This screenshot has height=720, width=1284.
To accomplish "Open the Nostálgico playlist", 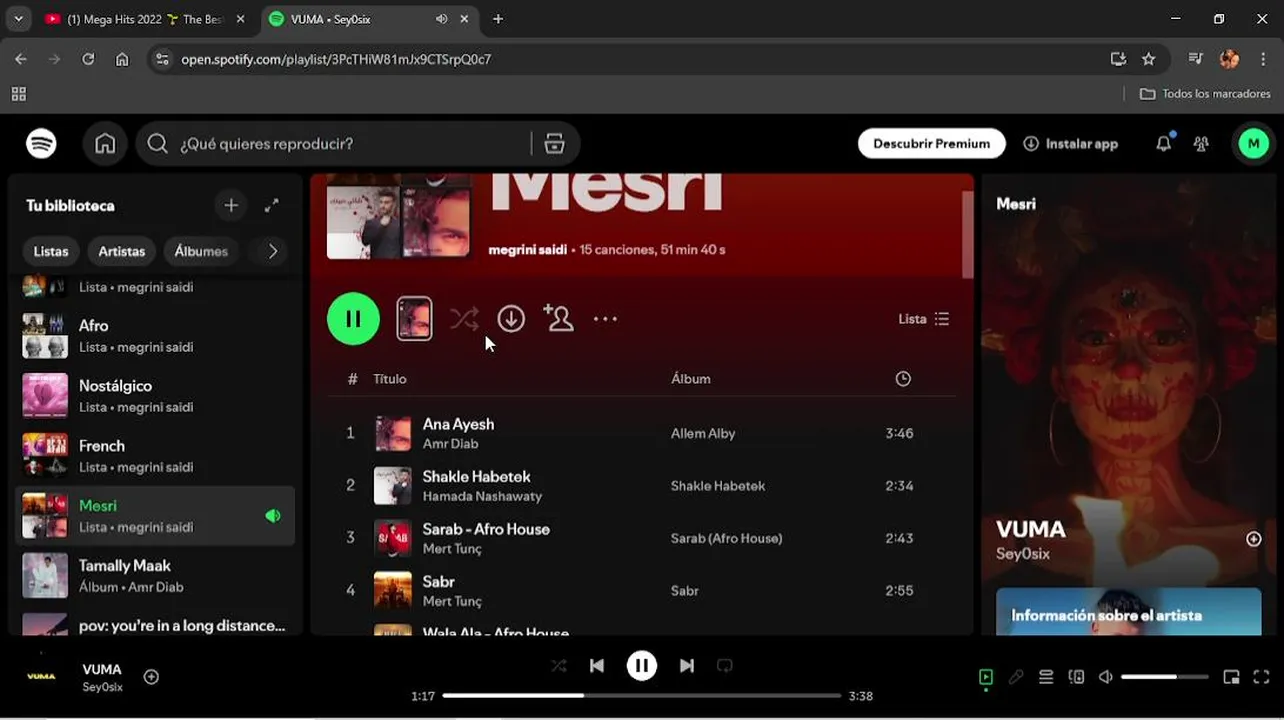I will 155,396.
